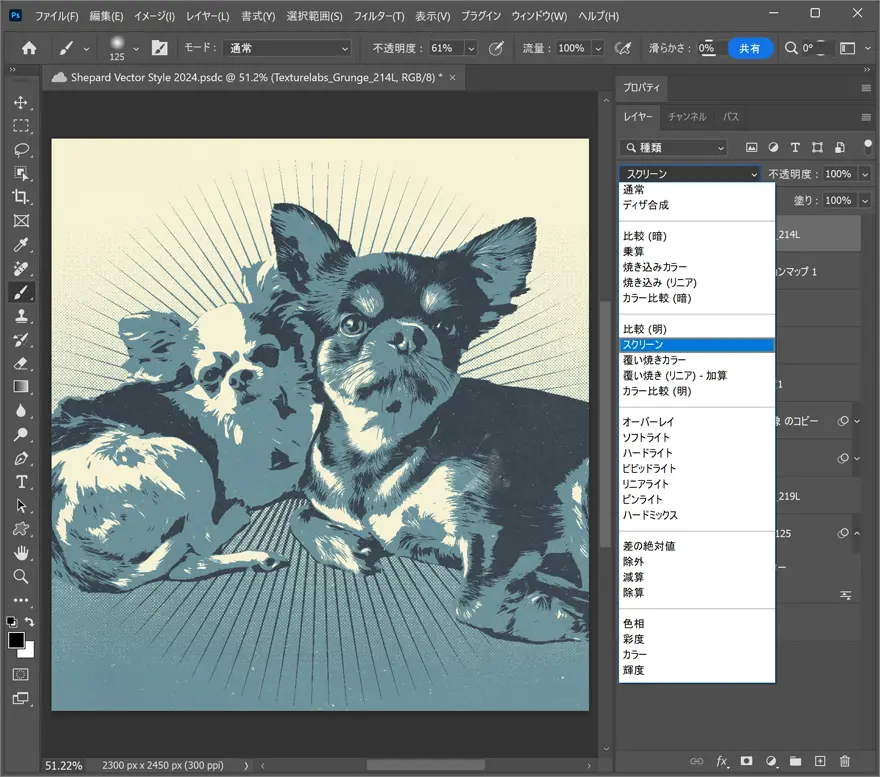Enable airbrush-style build-up effect
Viewport: 880px width, 777px height.
[x=622, y=48]
